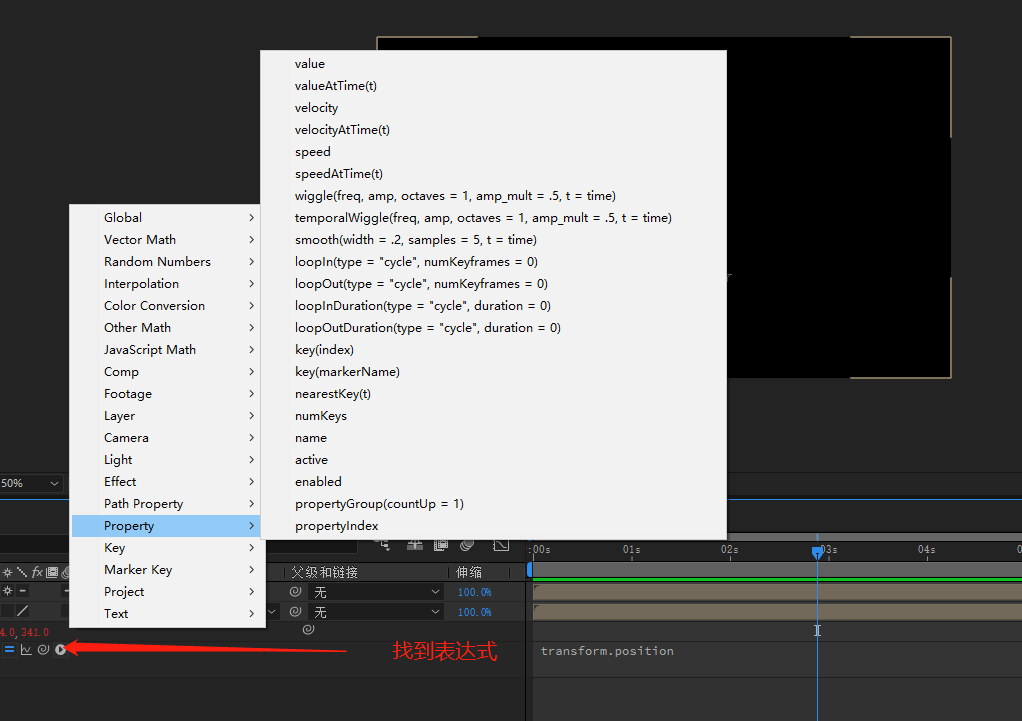Click the collapse transformations sun icon in the column header
This screenshot has height=721, width=1022.
click(x=7, y=572)
